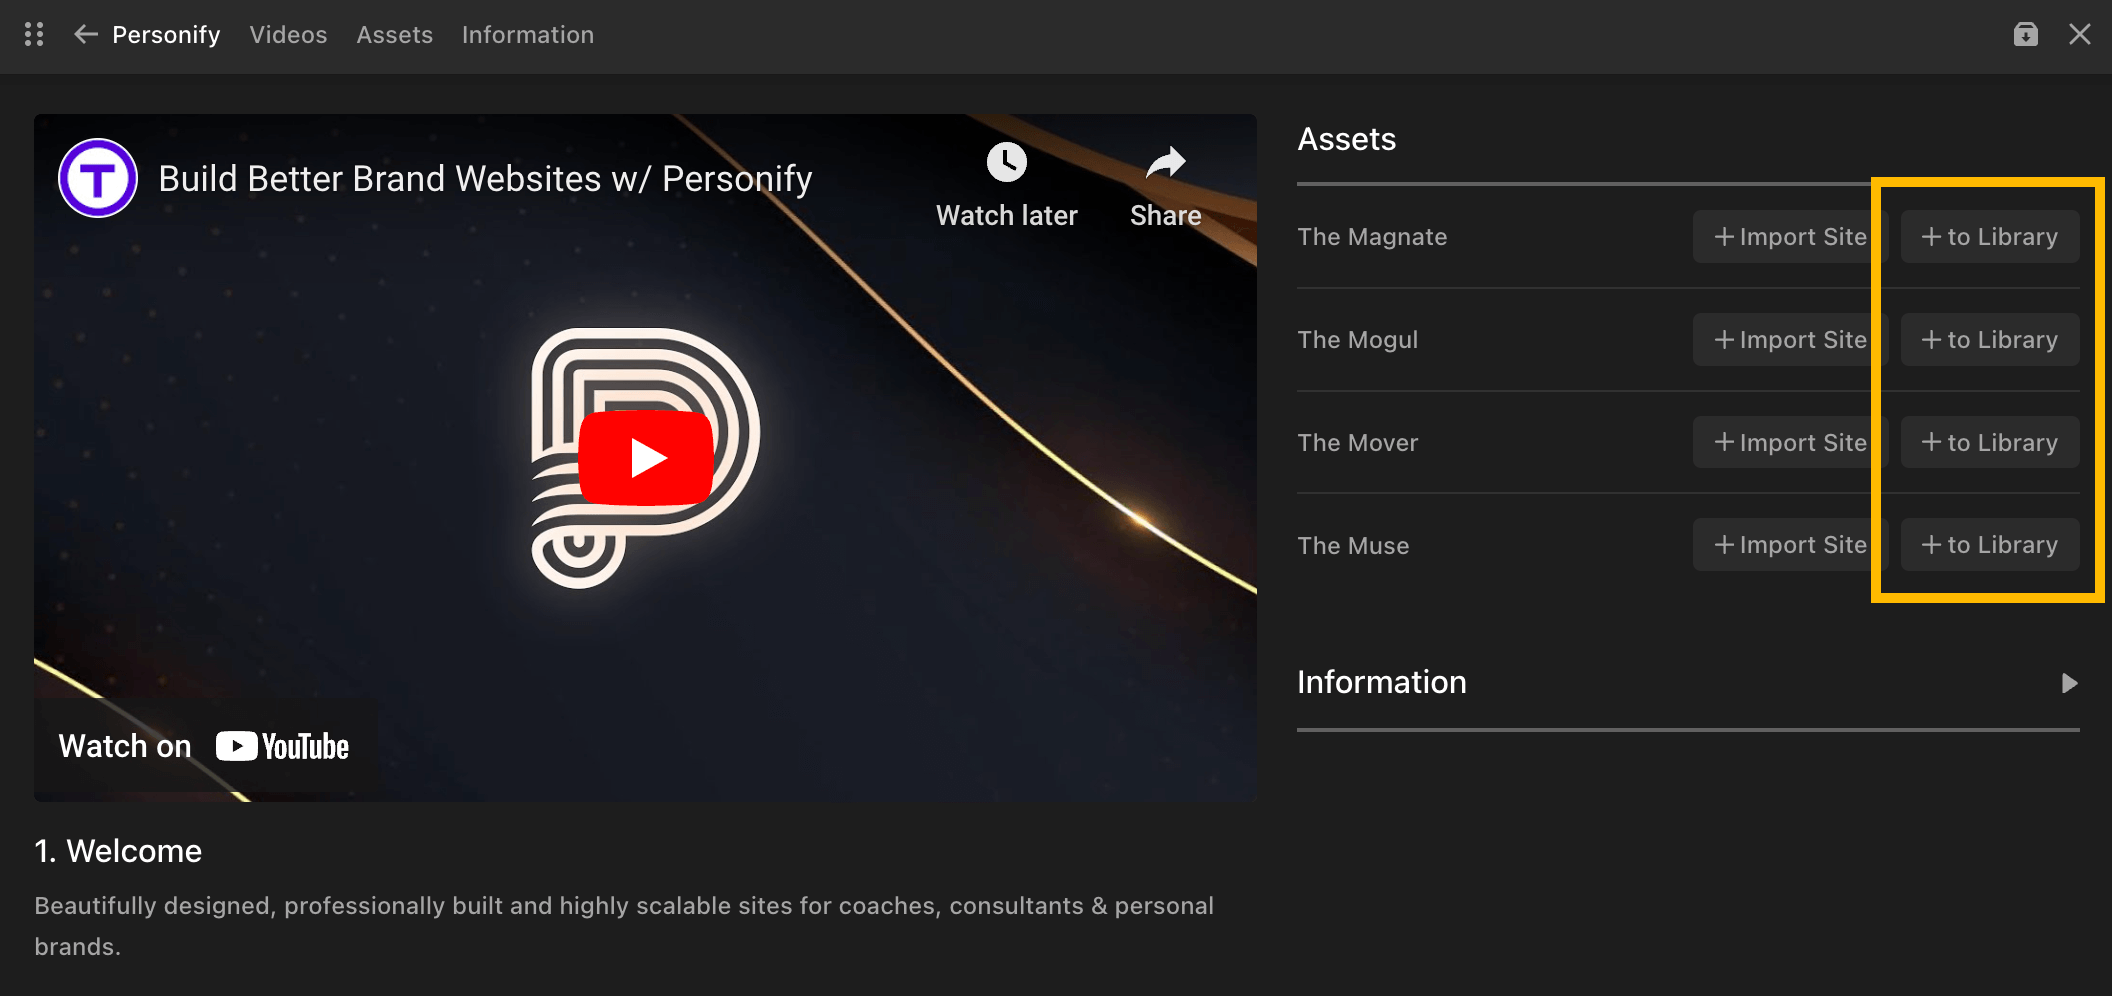Select The Magnate asset name
This screenshot has height=996, width=2112.
point(1372,237)
